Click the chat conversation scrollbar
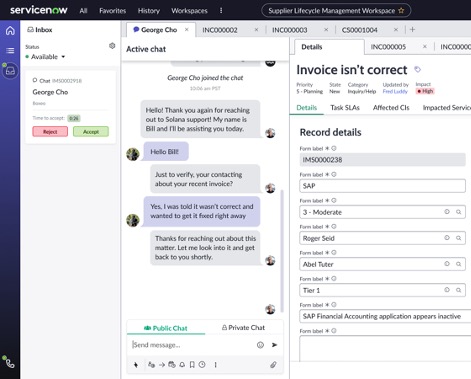The height and width of the screenshot is (379, 471). click(x=282, y=251)
